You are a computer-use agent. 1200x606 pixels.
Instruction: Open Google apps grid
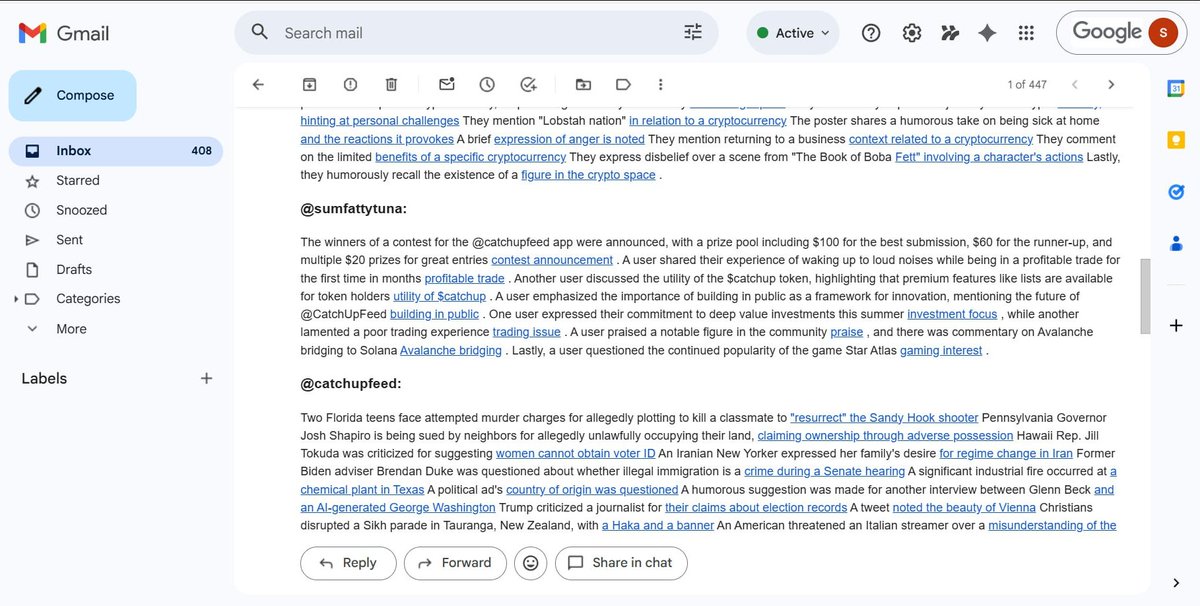[x=1026, y=32]
